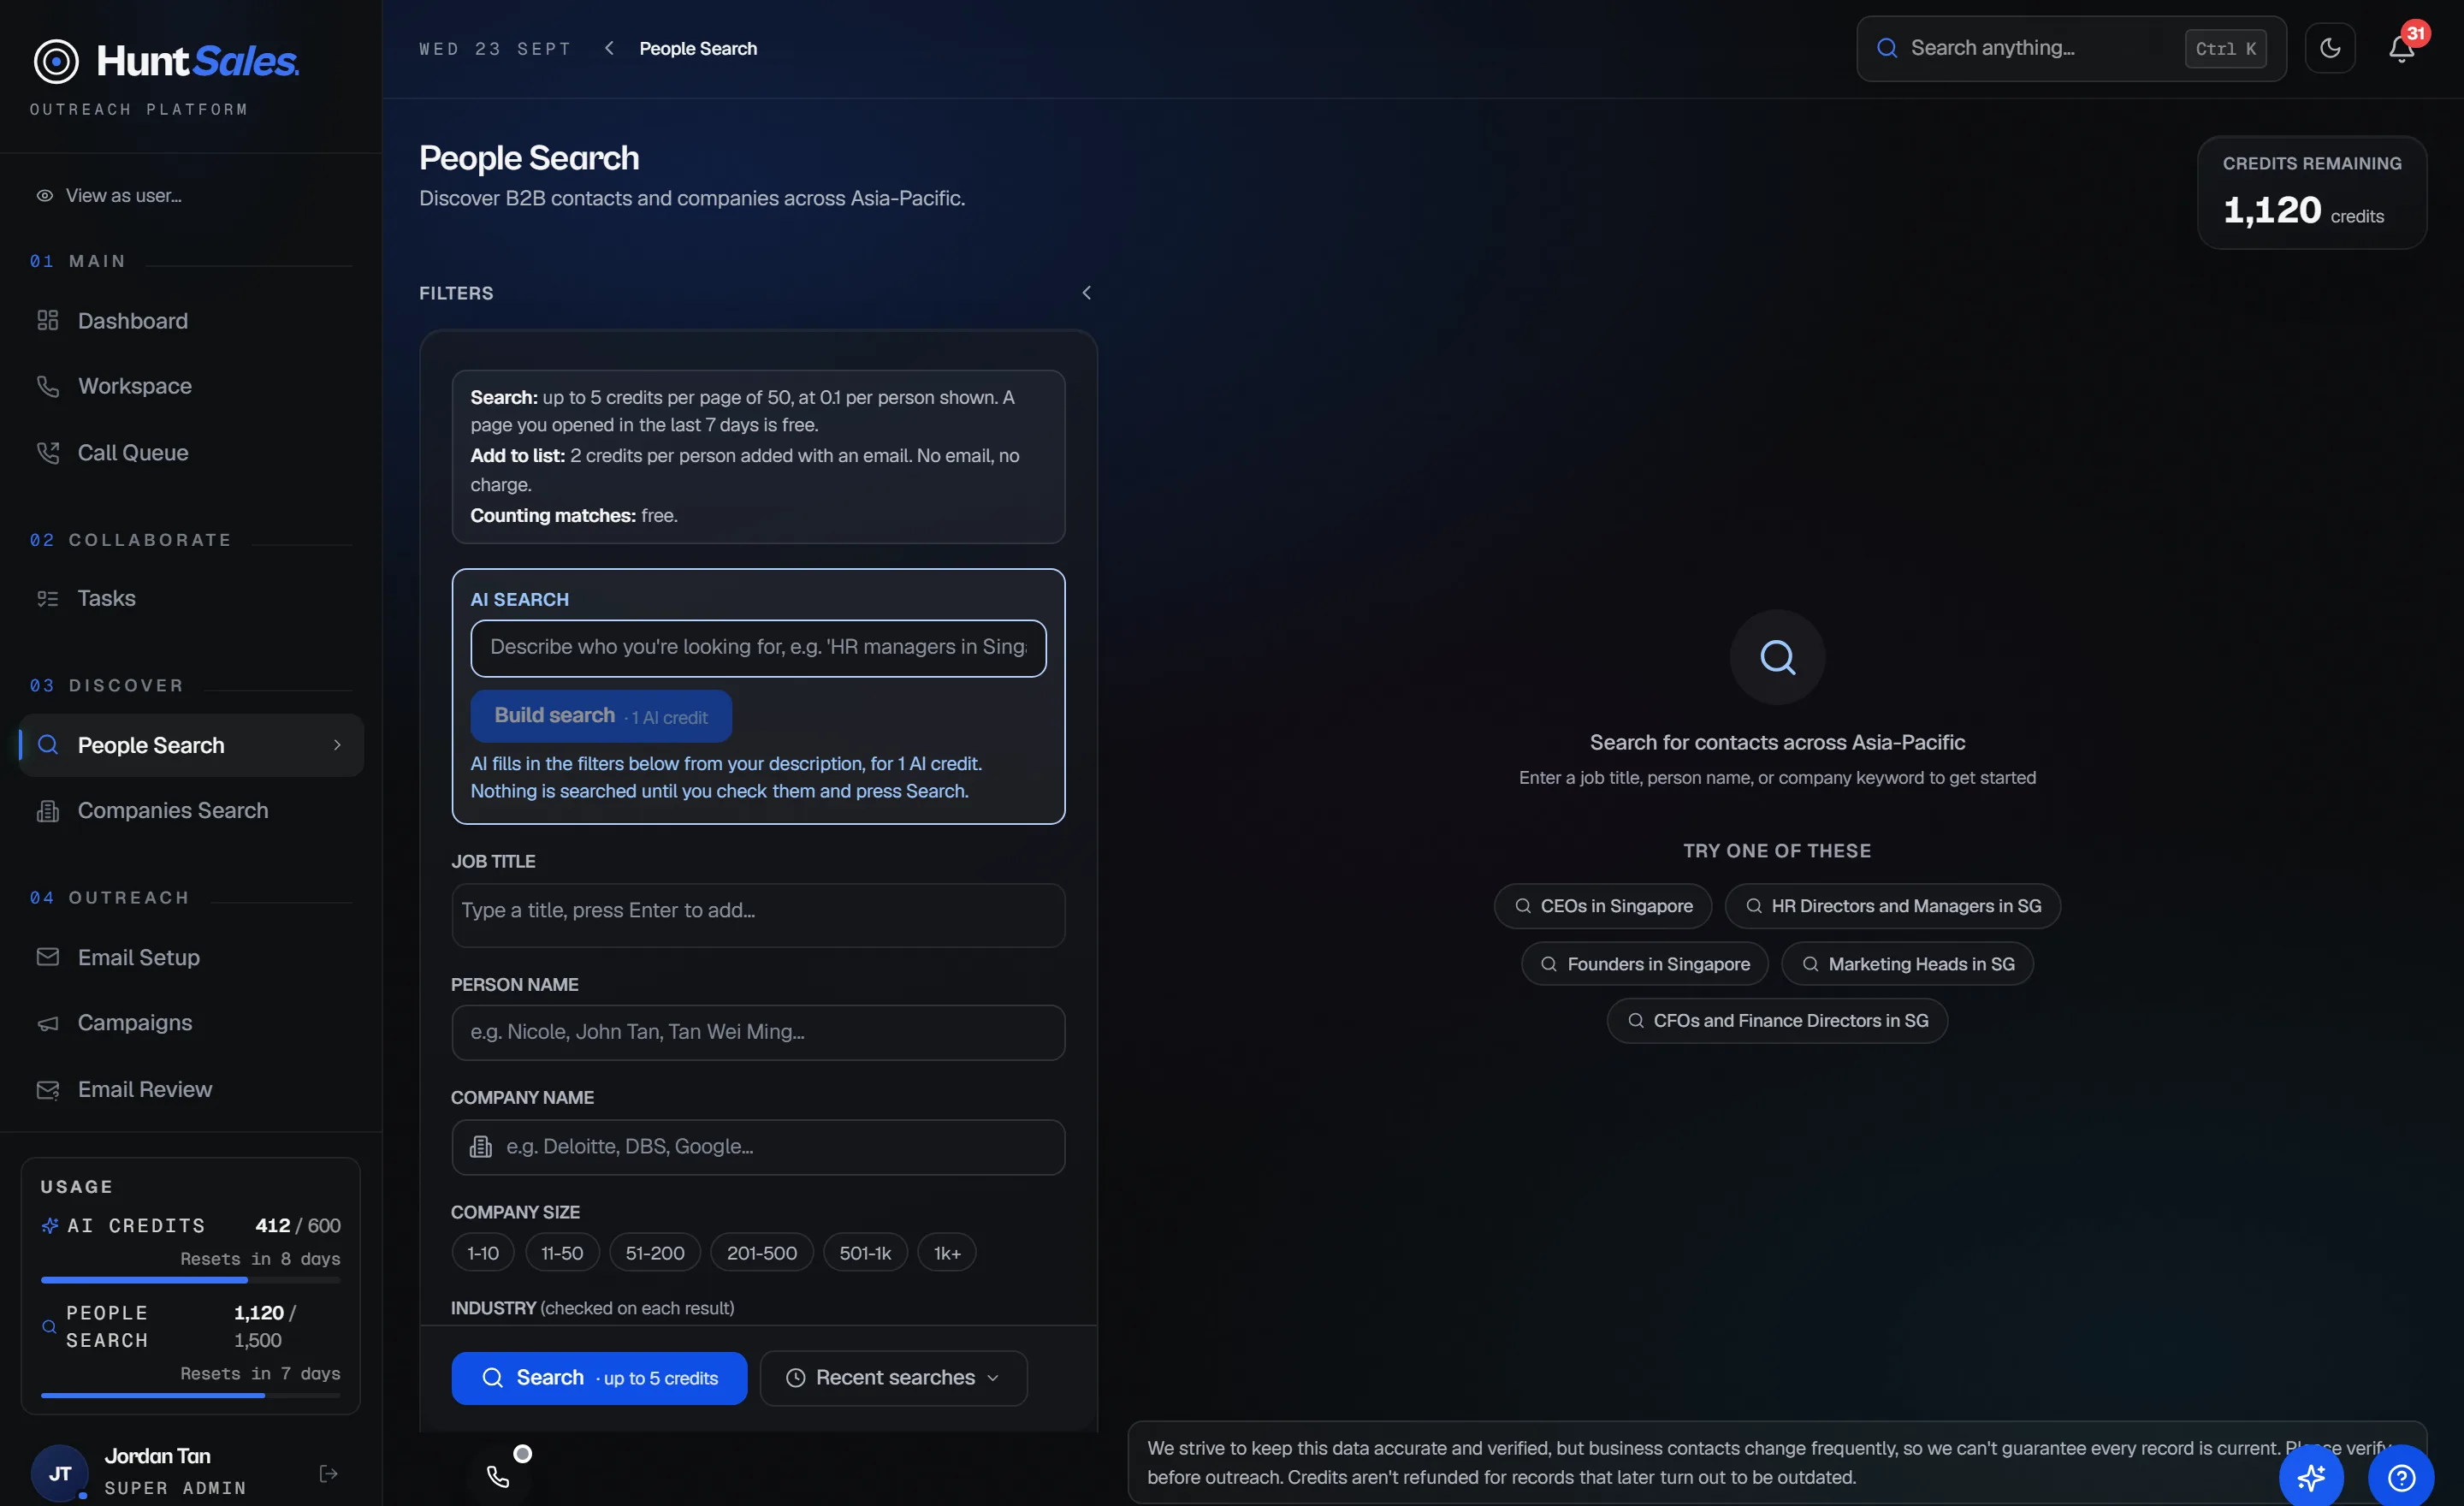Try the CEOs in Singapore suggestion

(x=1603, y=906)
